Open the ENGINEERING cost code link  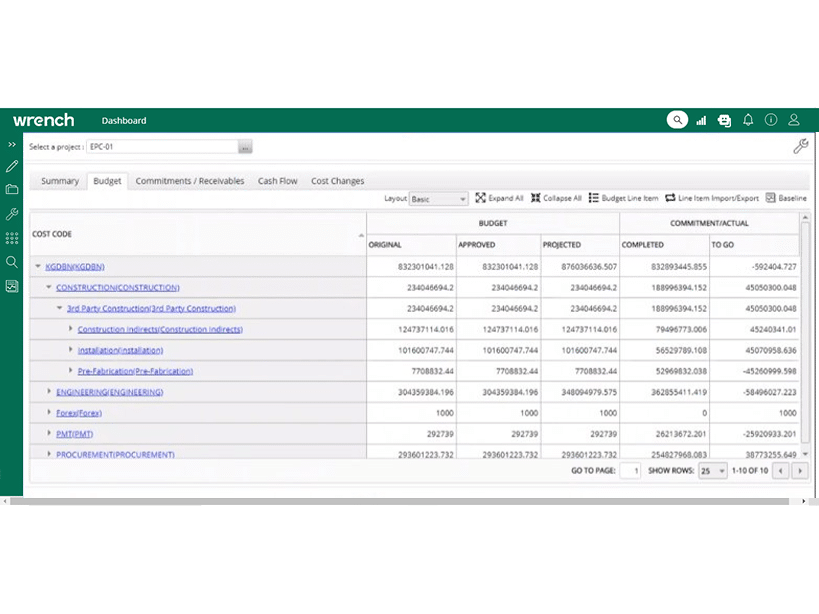(109, 392)
